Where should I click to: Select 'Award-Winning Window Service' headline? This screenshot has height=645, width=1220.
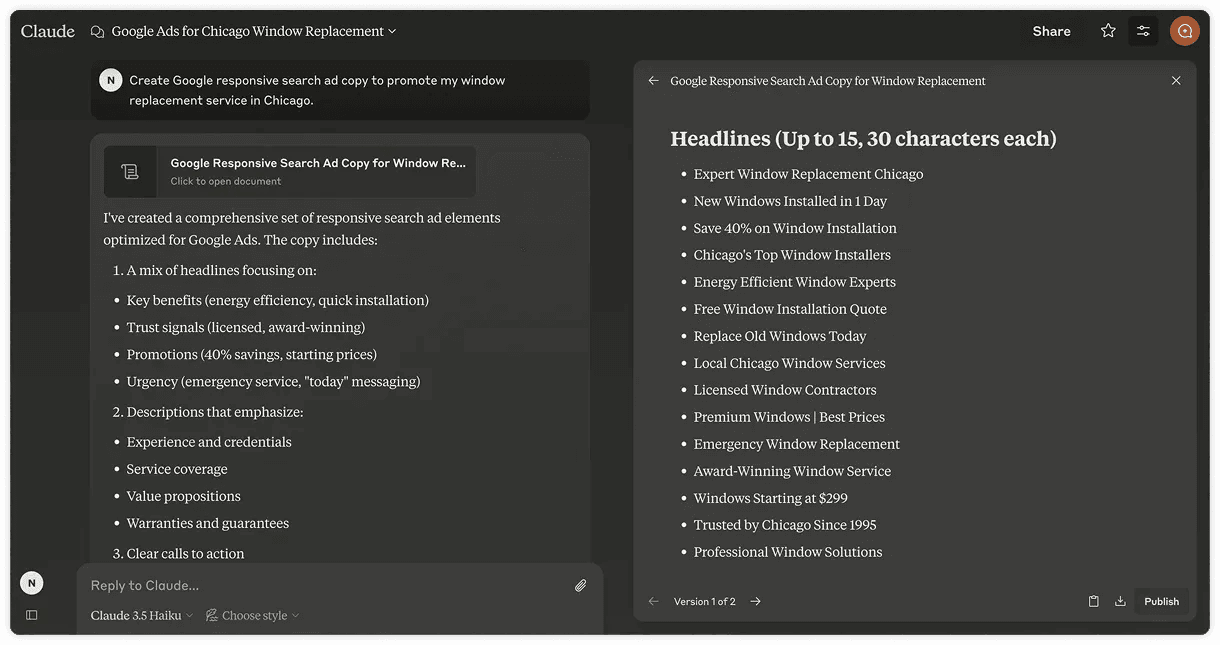coord(792,471)
